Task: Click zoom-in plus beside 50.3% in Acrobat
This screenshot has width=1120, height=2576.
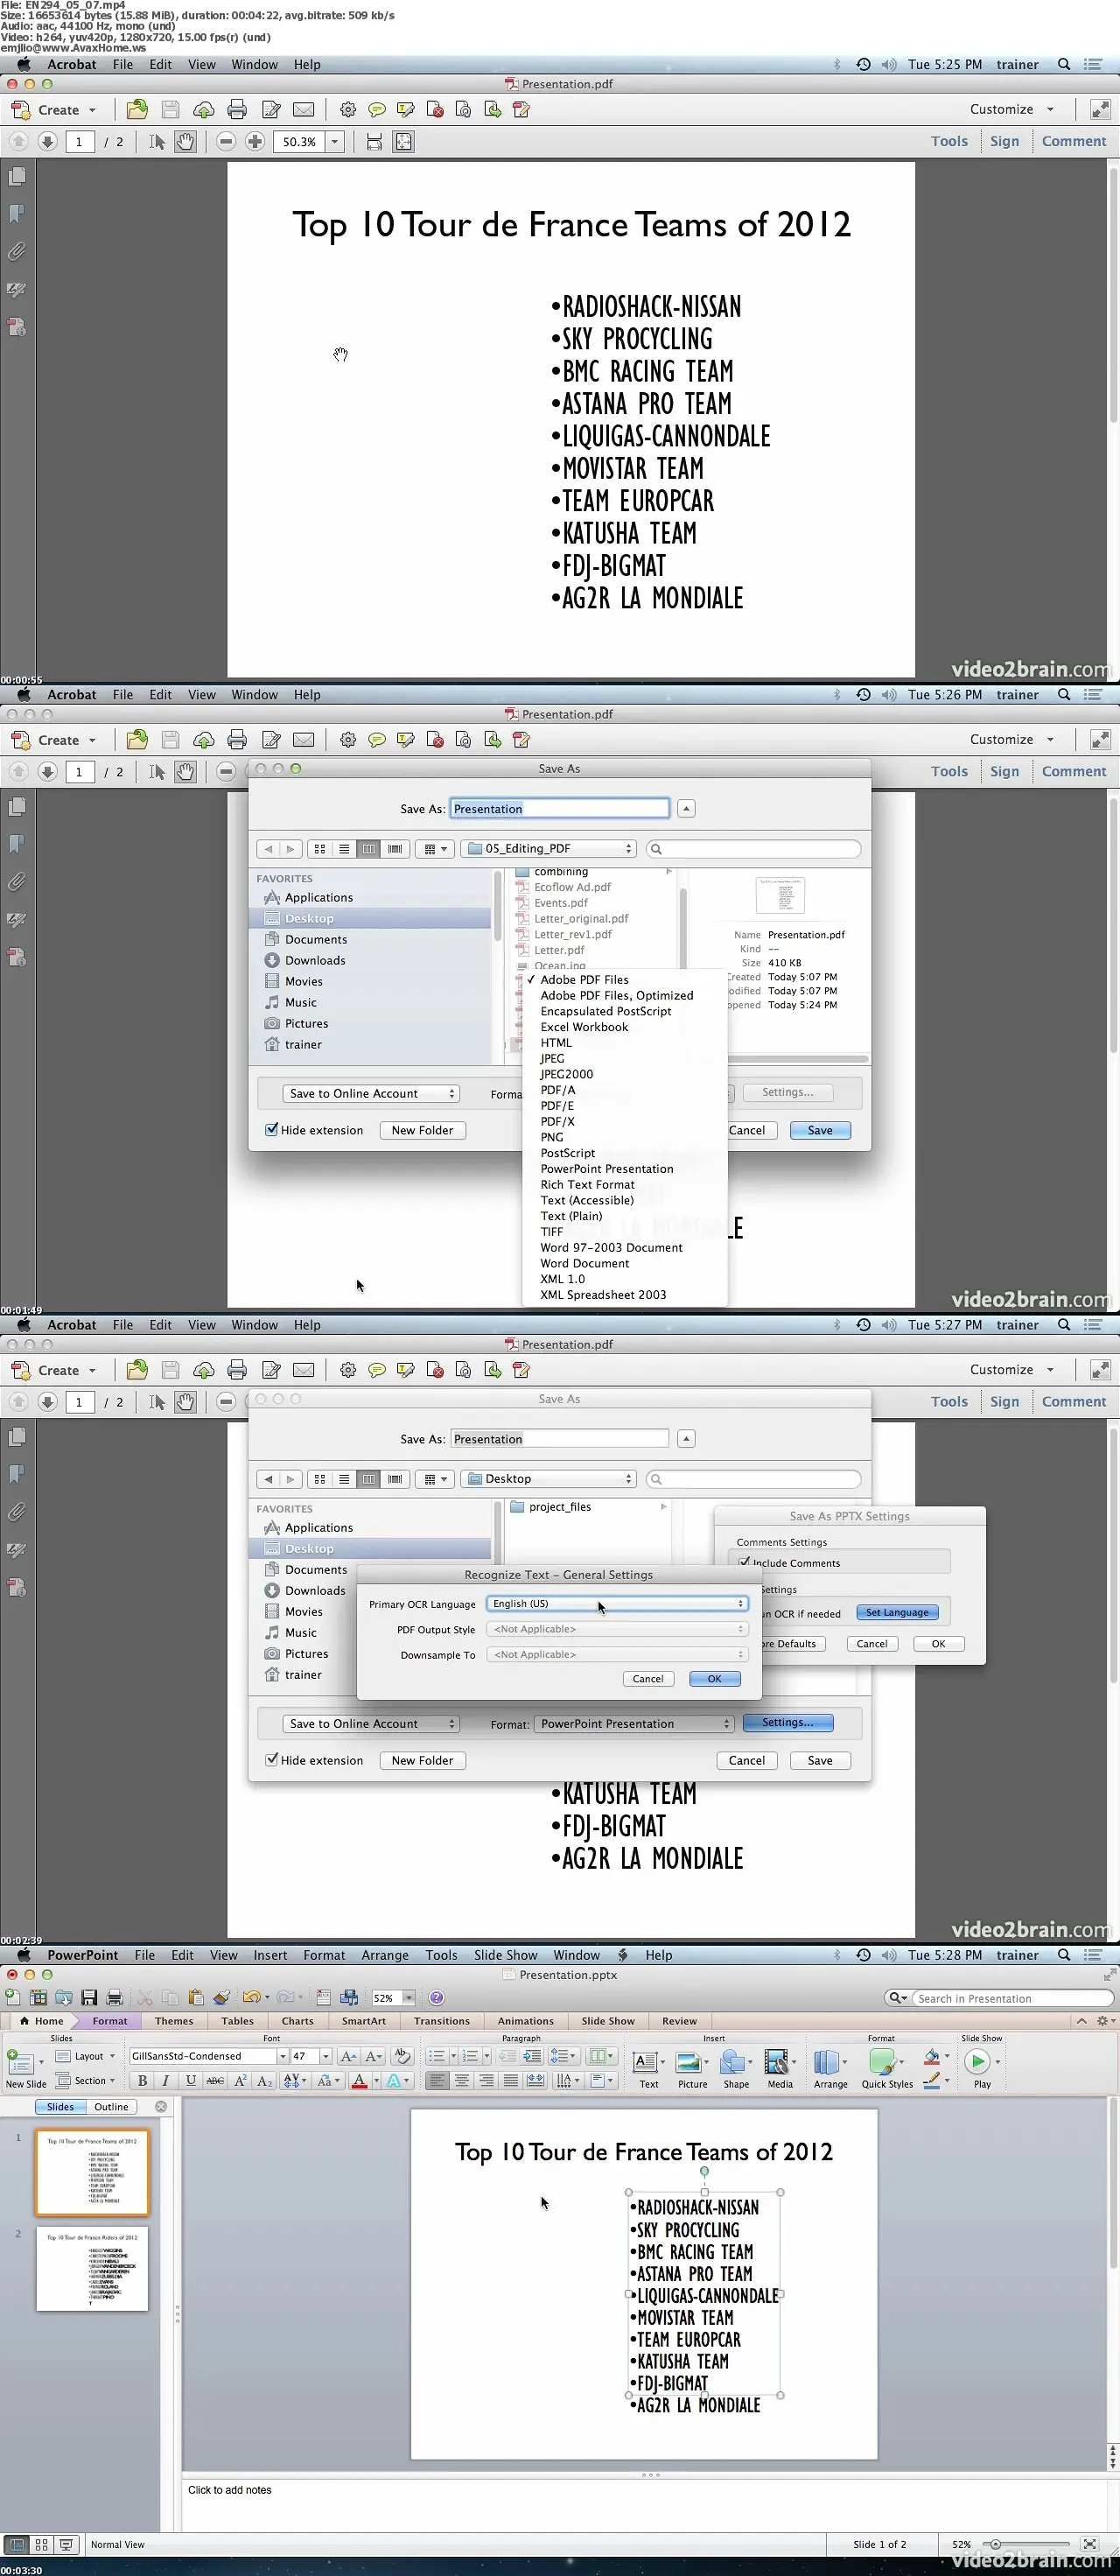Action: tap(255, 142)
